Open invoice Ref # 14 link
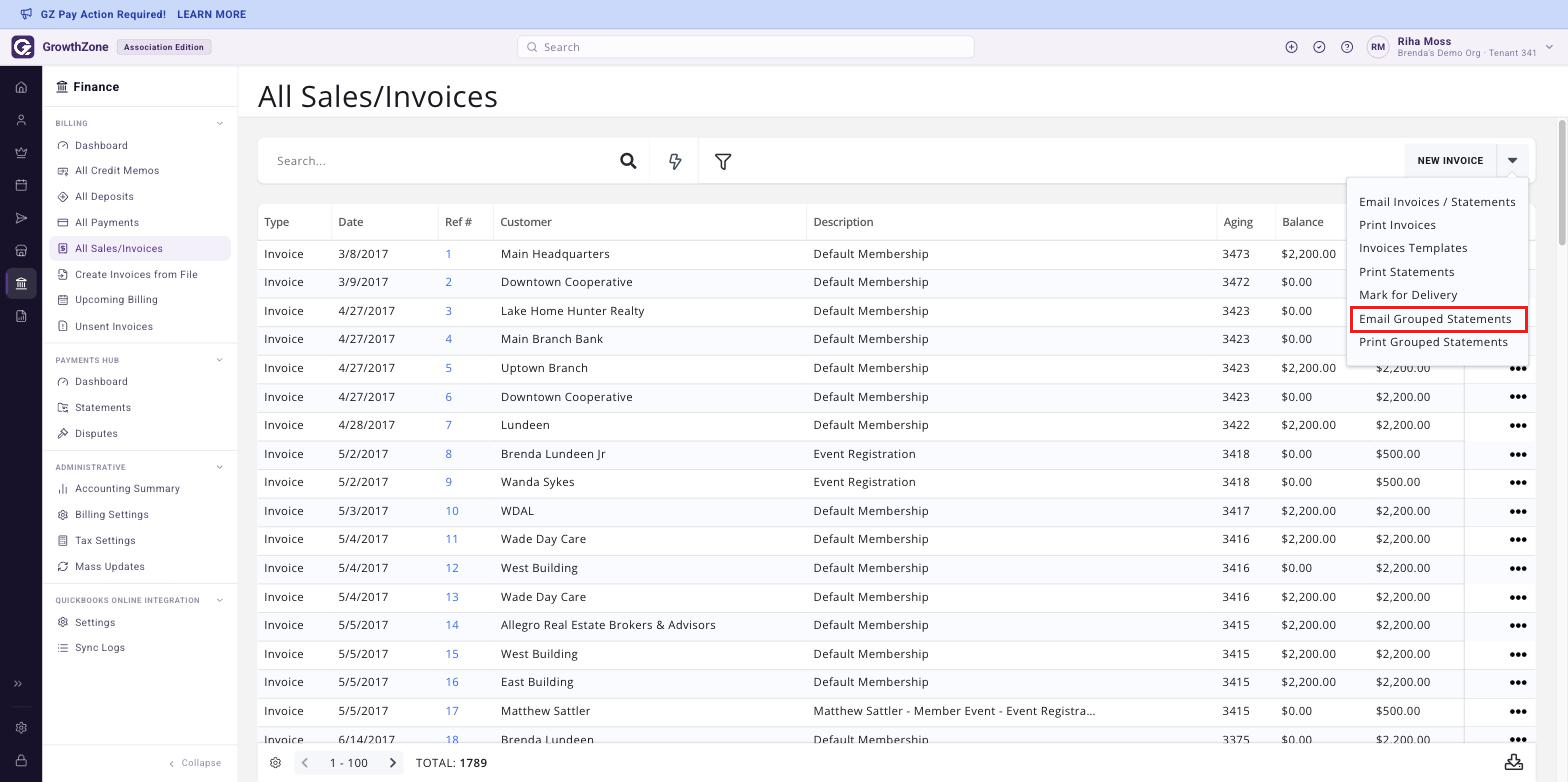1568x782 pixels. [x=452, y=625]
